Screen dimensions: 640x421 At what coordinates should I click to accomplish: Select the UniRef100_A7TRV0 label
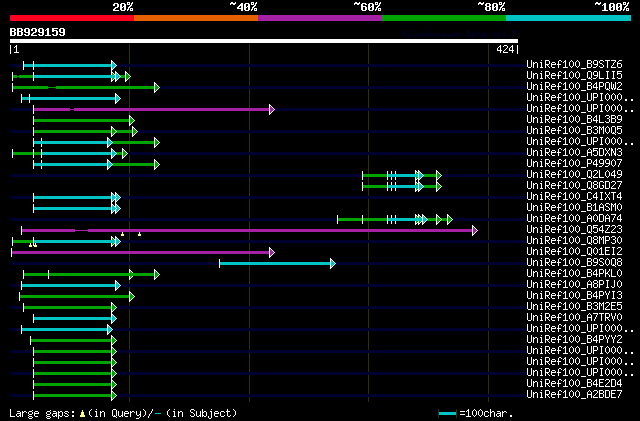tap(574, 318)
